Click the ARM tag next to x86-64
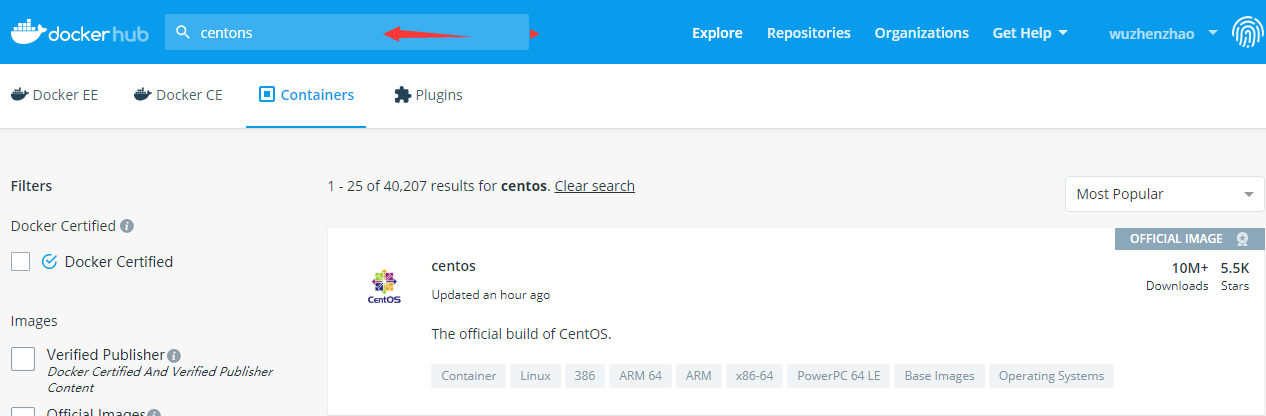 point(699,376)
